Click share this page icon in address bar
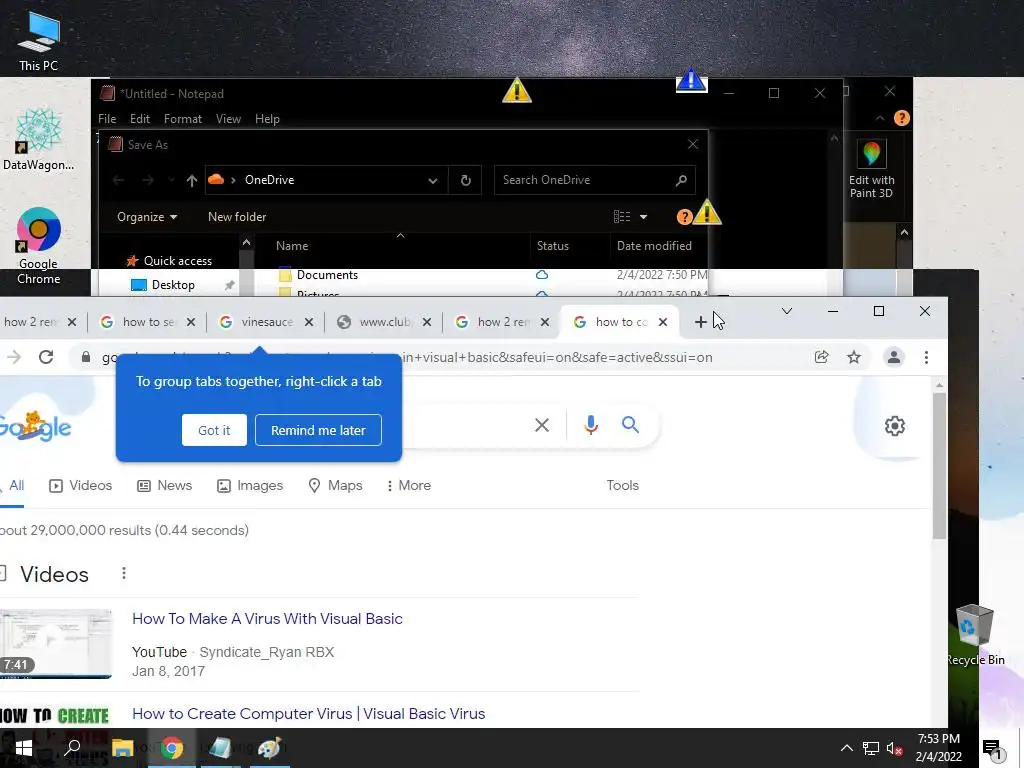Screen dimensions: 1024x768 [822, 357]
